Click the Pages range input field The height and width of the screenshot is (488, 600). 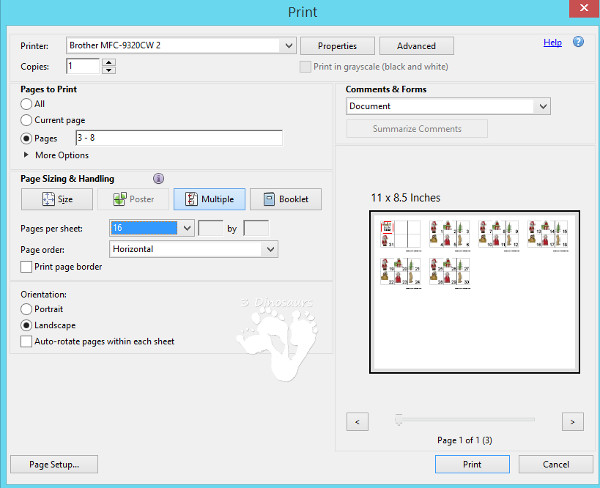[177, 138]
